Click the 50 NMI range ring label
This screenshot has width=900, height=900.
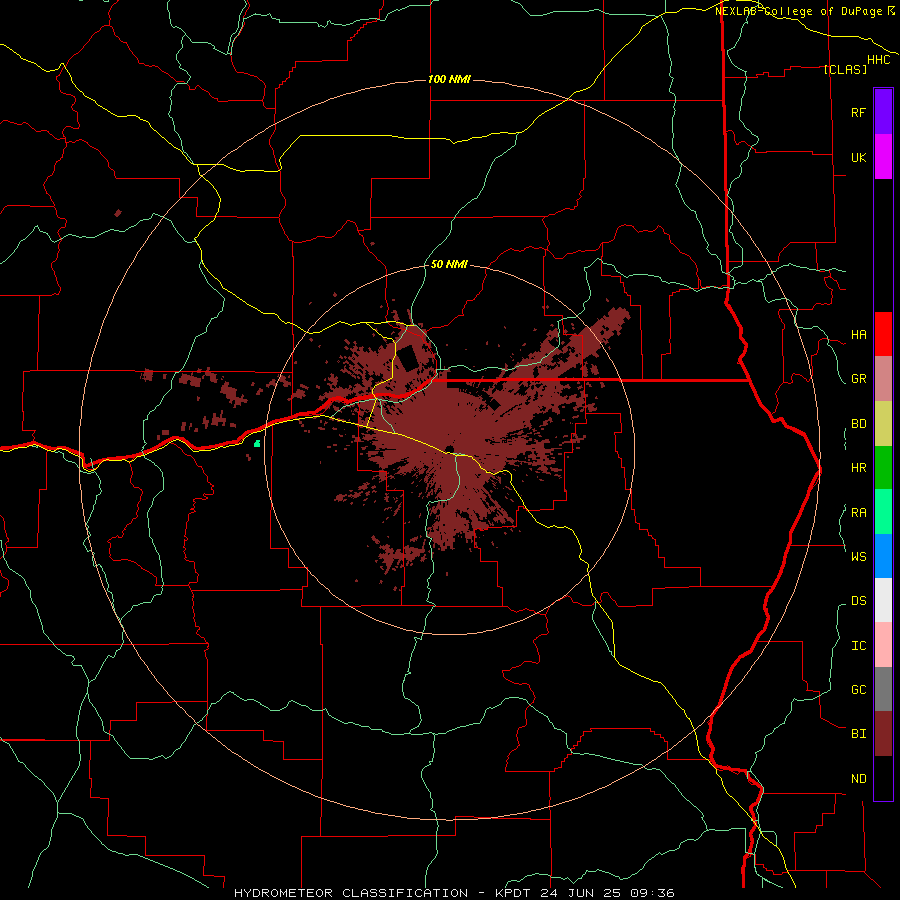449,265
